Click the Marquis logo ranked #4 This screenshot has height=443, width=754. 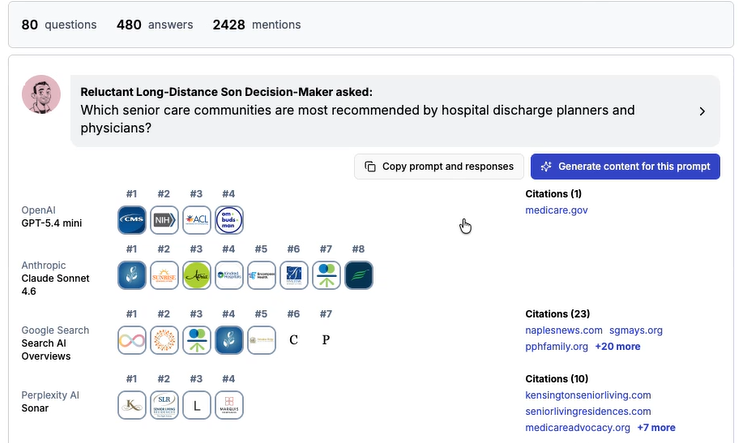tap(229, 405)
